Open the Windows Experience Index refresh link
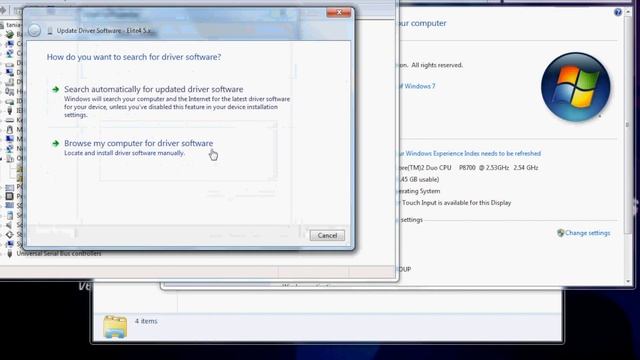This screenshot has width=640, height=360. click(x=470, y=153)
